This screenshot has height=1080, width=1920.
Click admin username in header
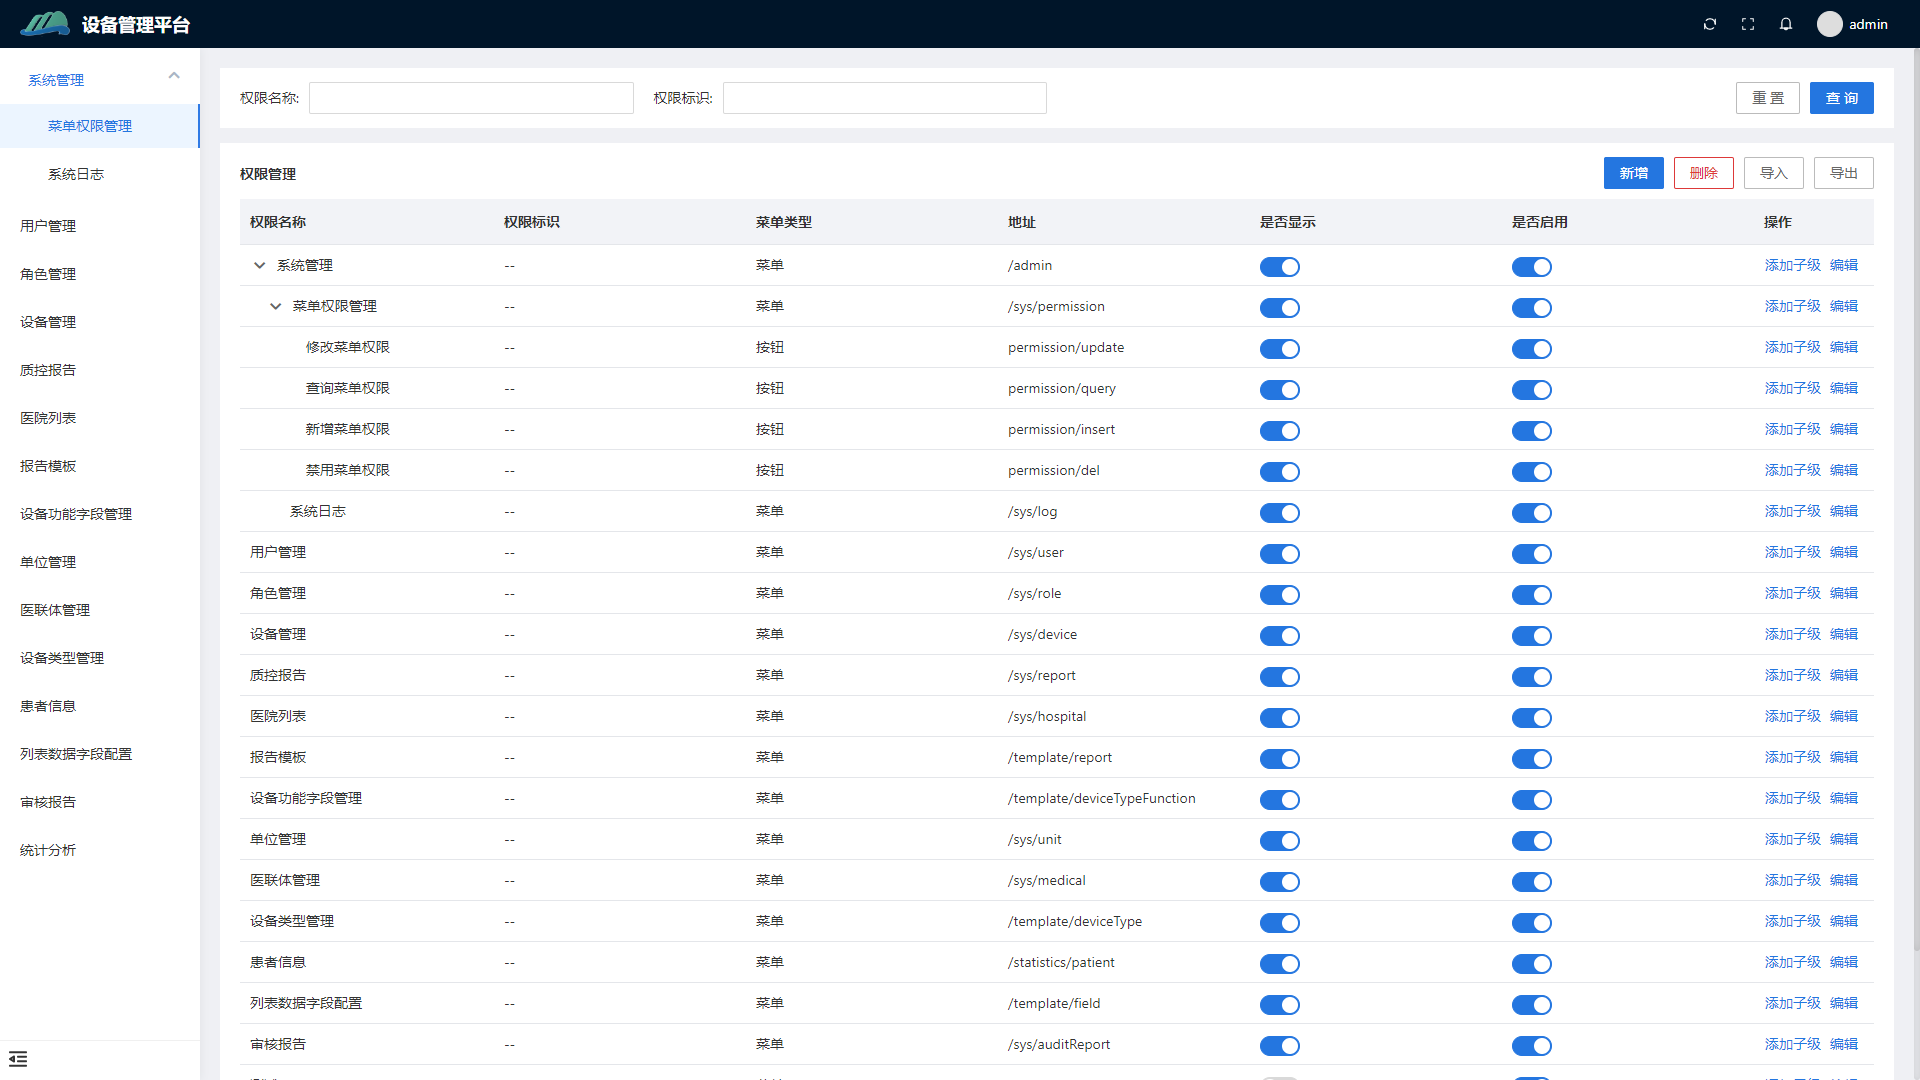click(x=1868, y=24)
